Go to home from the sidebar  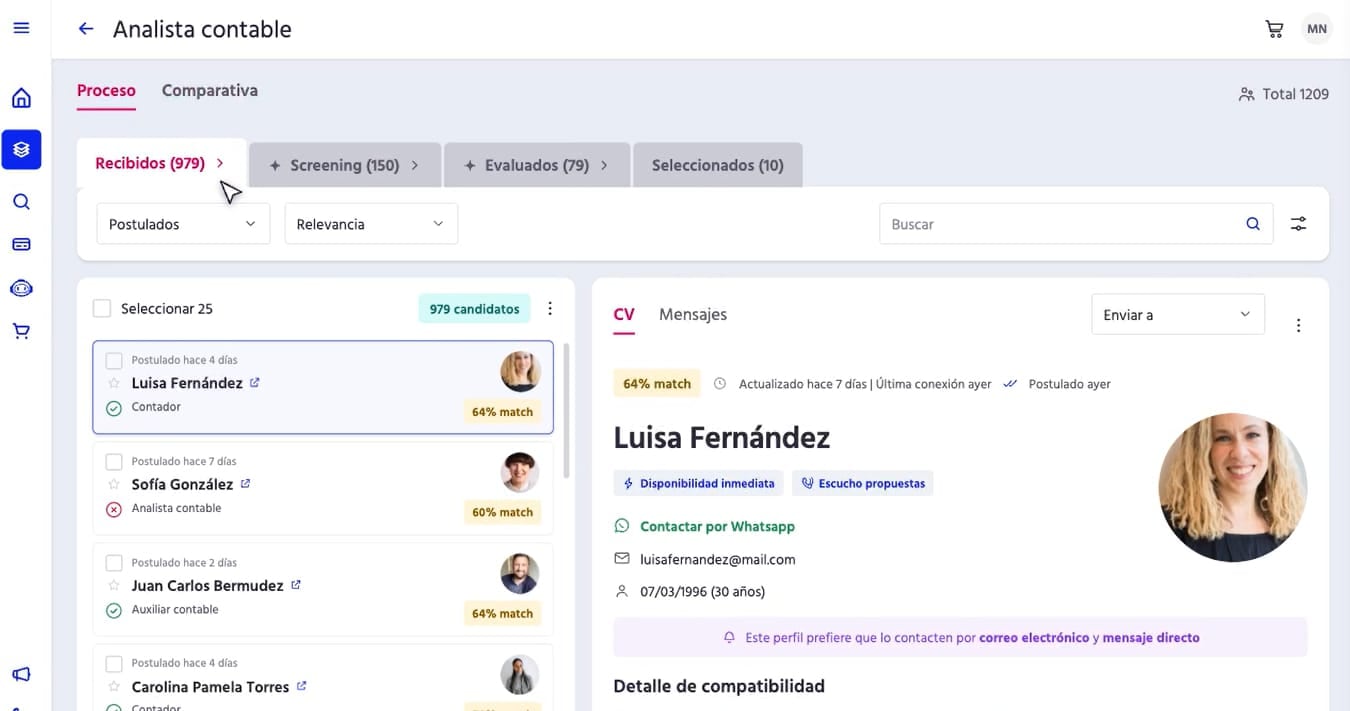21,98
